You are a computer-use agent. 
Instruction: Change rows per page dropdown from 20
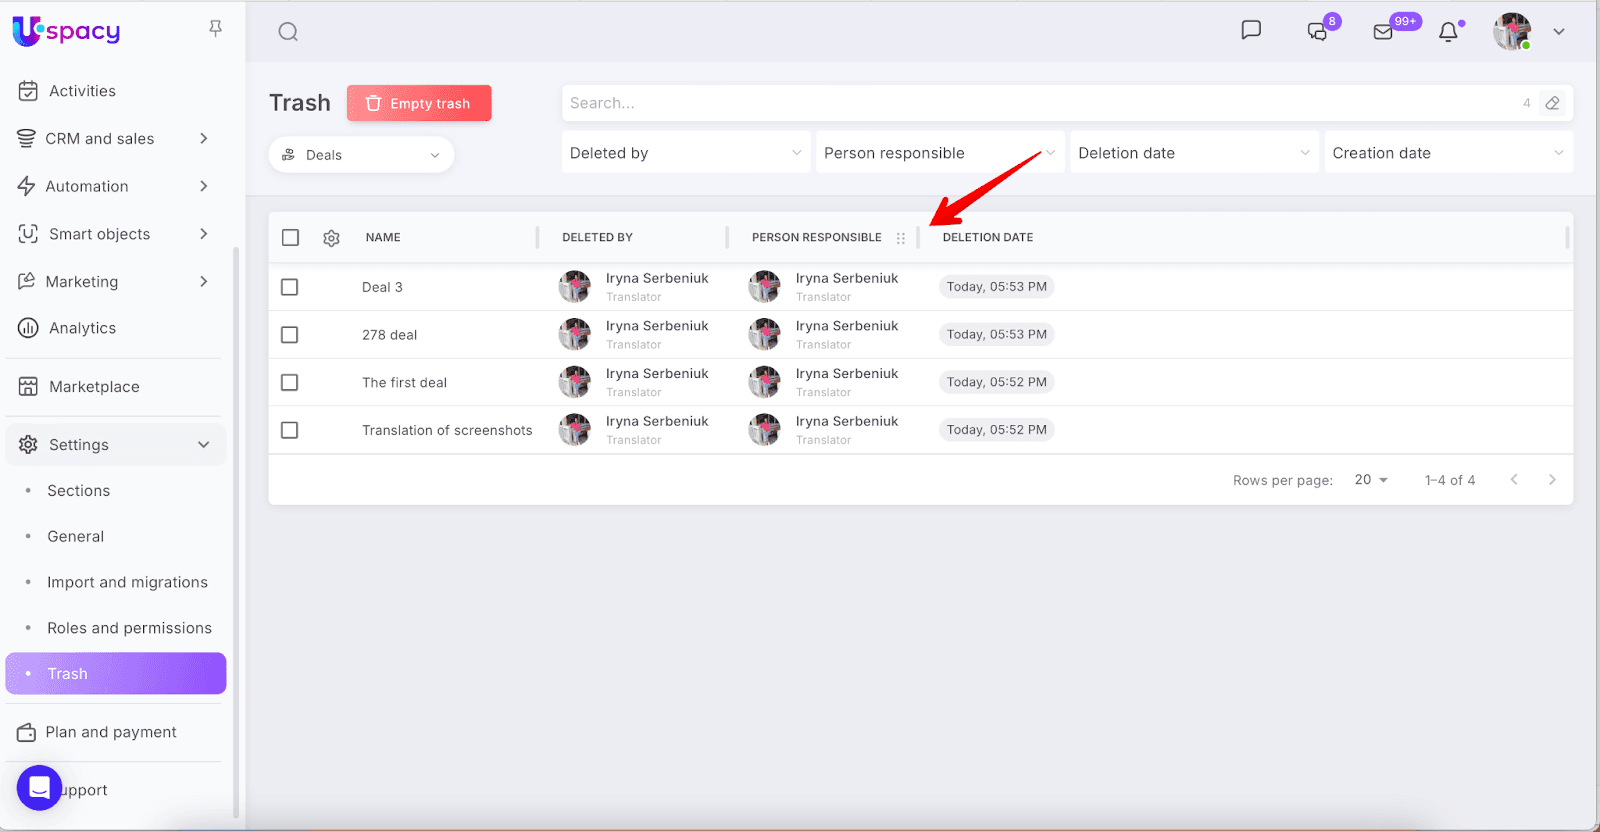click(x=1371, y=480)
